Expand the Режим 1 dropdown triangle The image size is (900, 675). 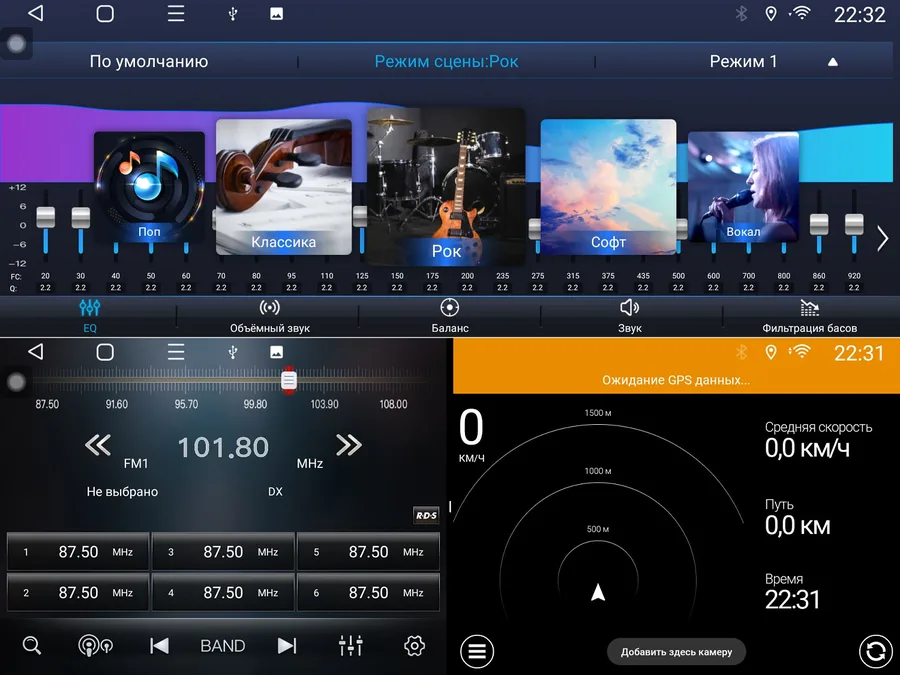point(833,61)
